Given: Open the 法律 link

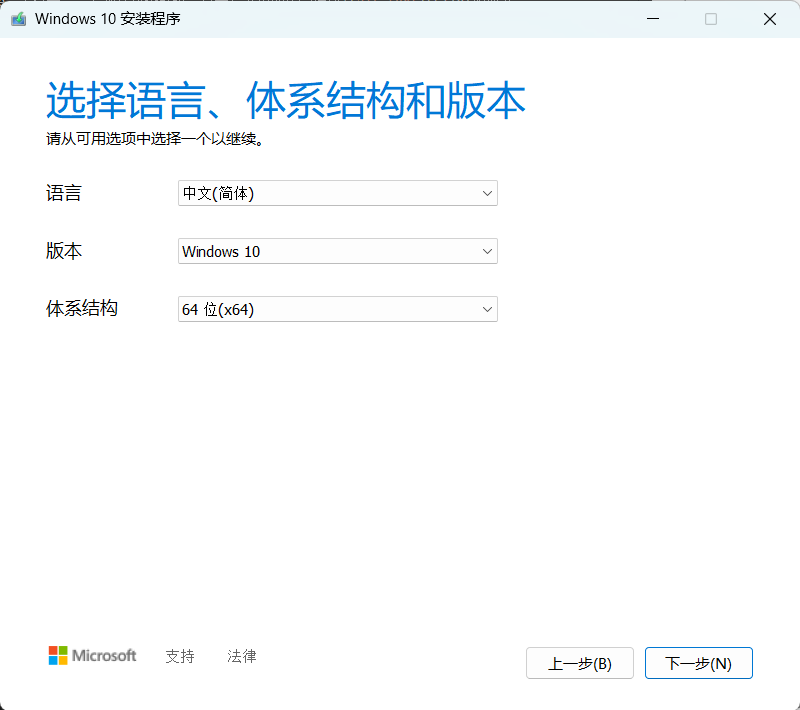Looking at the screenshot, I should tap(242, 656).
